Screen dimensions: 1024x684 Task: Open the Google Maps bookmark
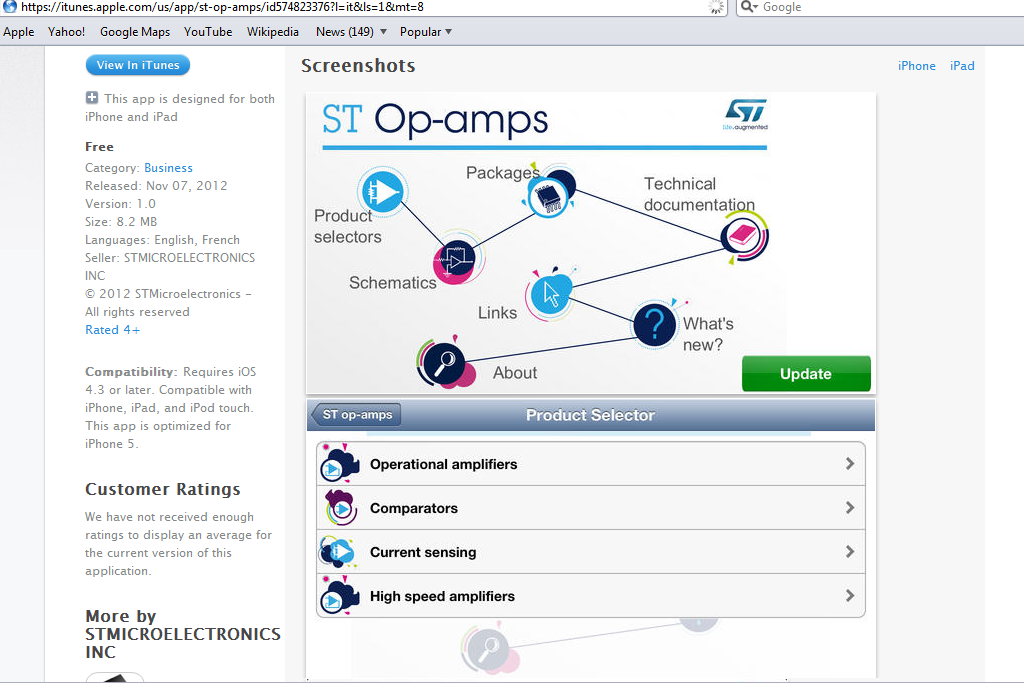[135, 31]
